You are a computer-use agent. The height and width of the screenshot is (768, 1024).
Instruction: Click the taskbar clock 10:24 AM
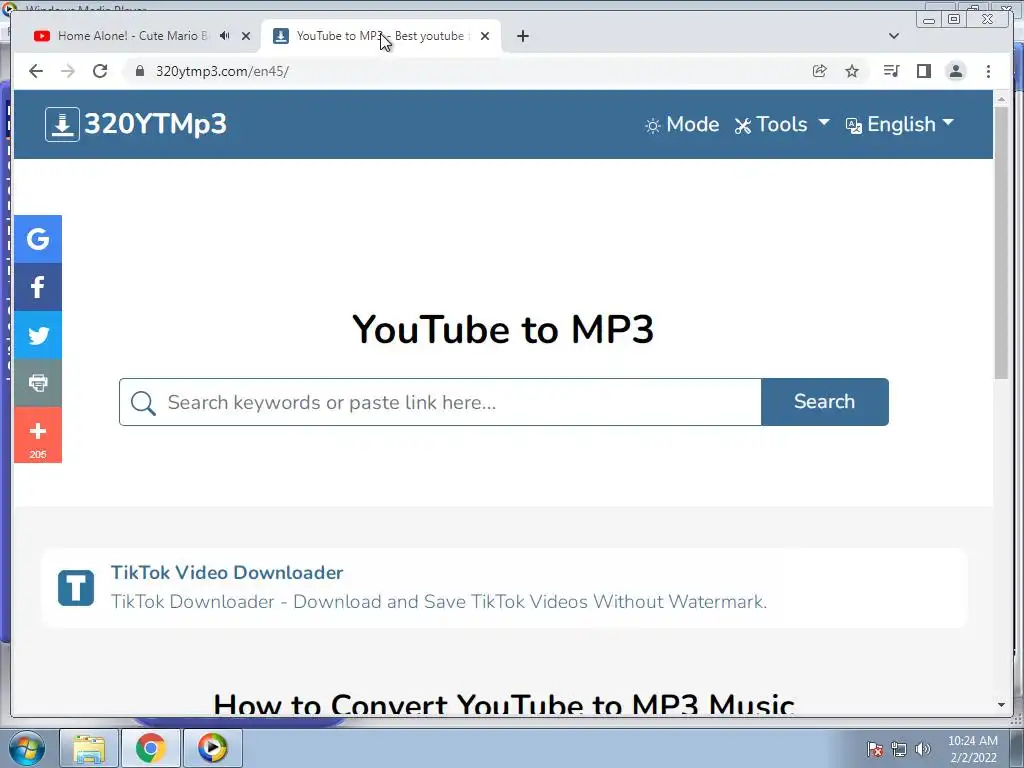(x=972, y=741)
